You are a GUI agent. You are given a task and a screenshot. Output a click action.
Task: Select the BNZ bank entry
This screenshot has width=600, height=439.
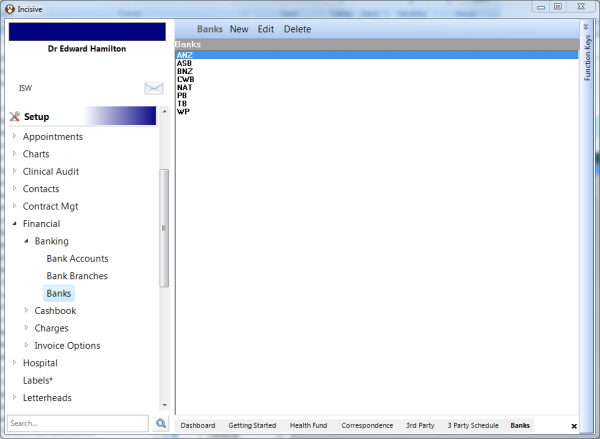tap(377, 71)
